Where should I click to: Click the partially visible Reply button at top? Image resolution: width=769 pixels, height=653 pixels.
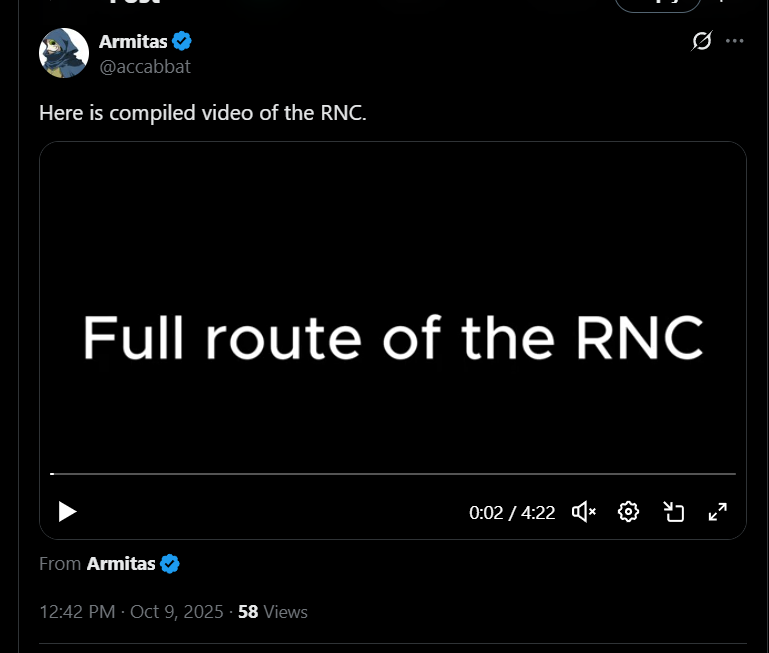[x=658, y=5]
